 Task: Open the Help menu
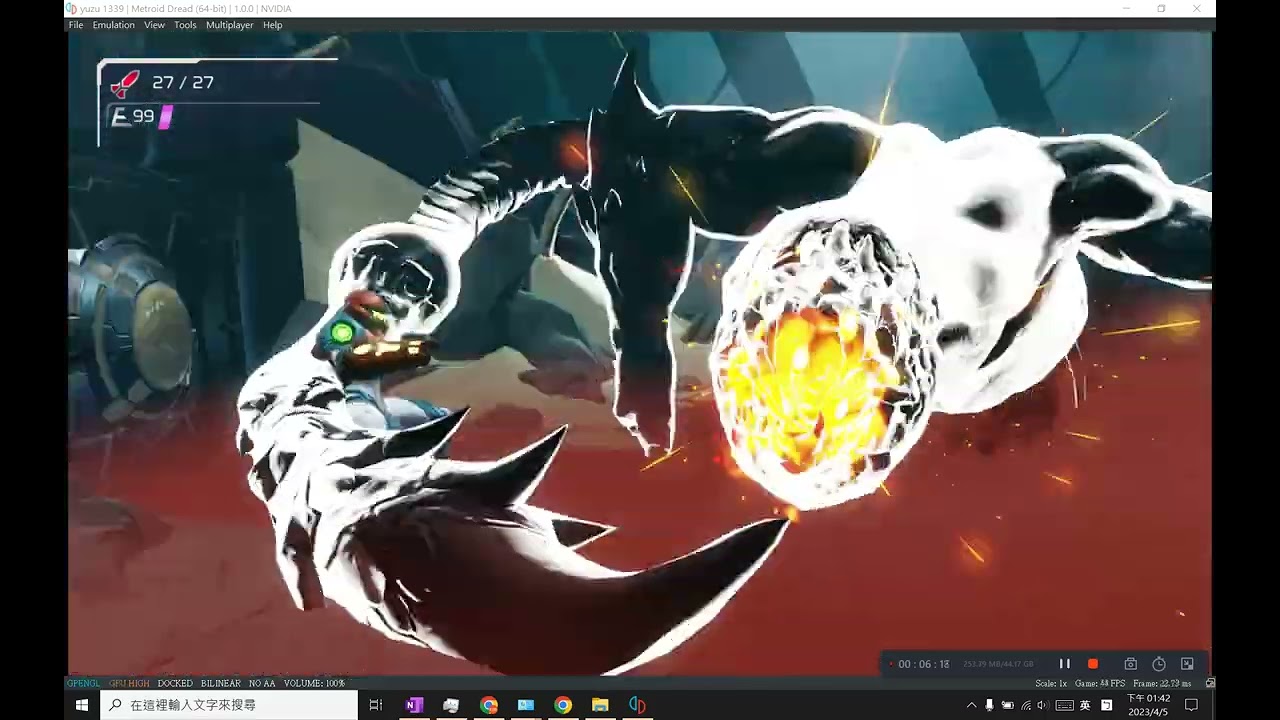point(272,25)
